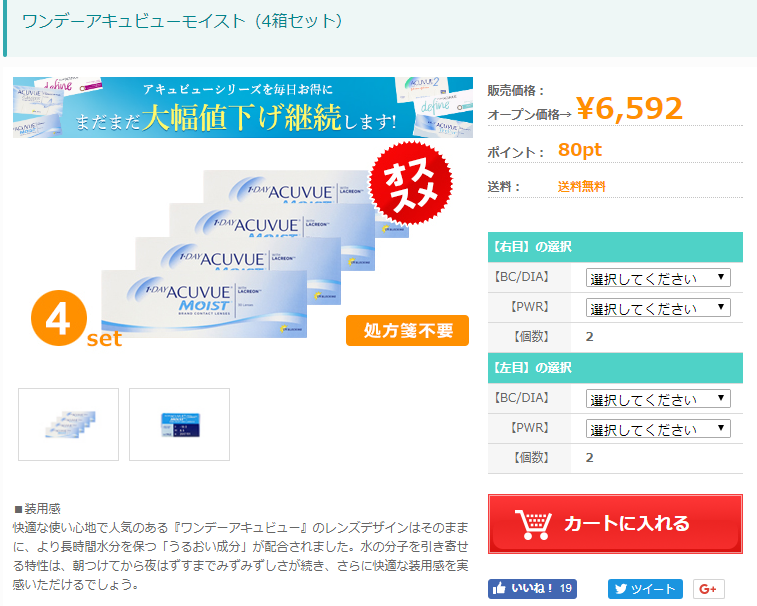Click the Facebook いいね! like button
757x606 pixels.
pyautogui.click(x=532, y=589)
